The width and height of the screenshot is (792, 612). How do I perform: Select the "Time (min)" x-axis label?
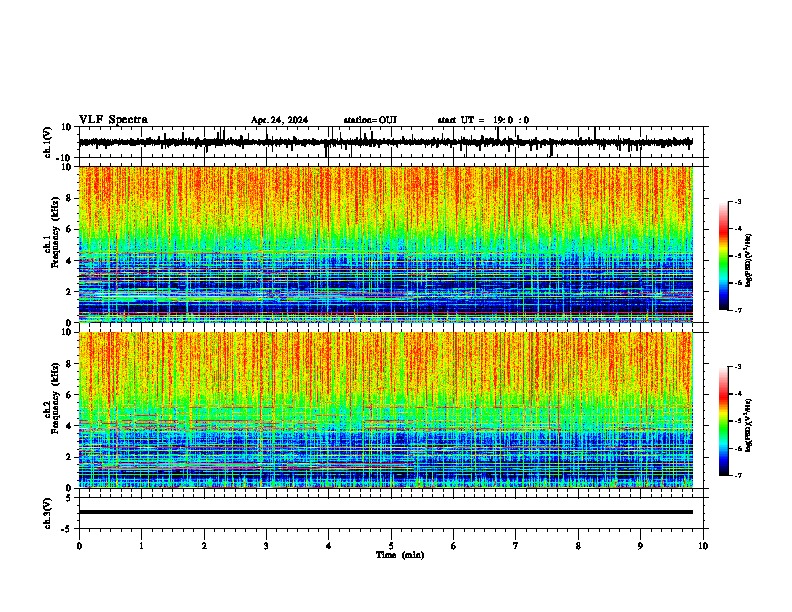click(400, 555)
